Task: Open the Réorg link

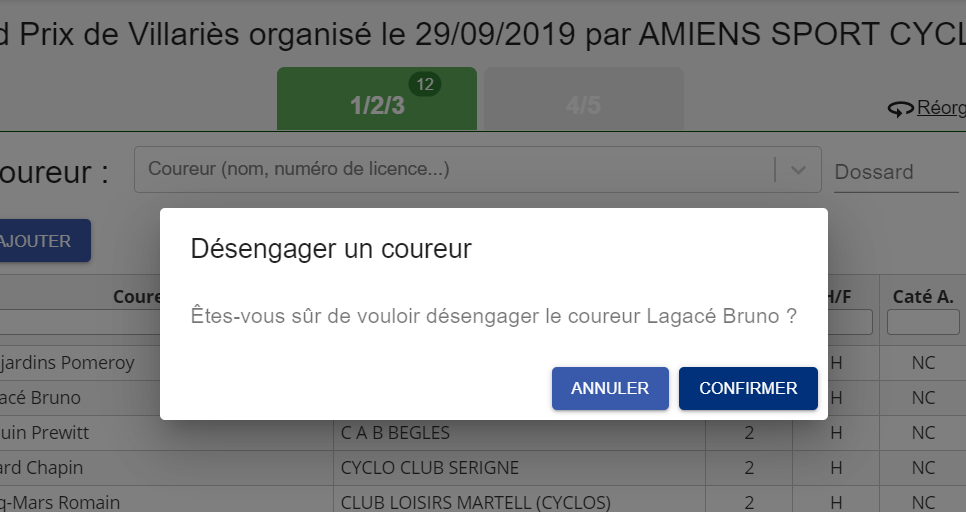Action: click(941, 107)
